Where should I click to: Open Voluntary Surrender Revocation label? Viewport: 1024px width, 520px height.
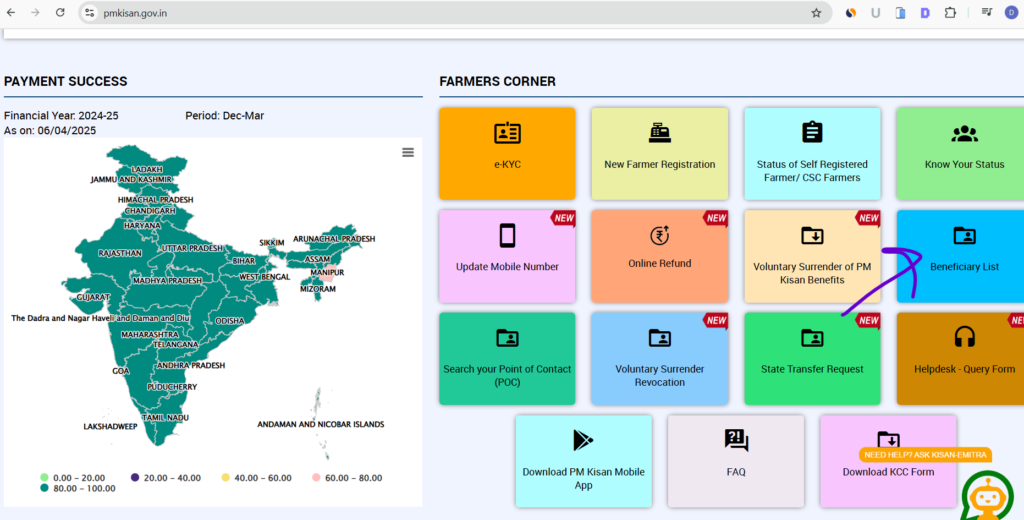pos(660,376)
